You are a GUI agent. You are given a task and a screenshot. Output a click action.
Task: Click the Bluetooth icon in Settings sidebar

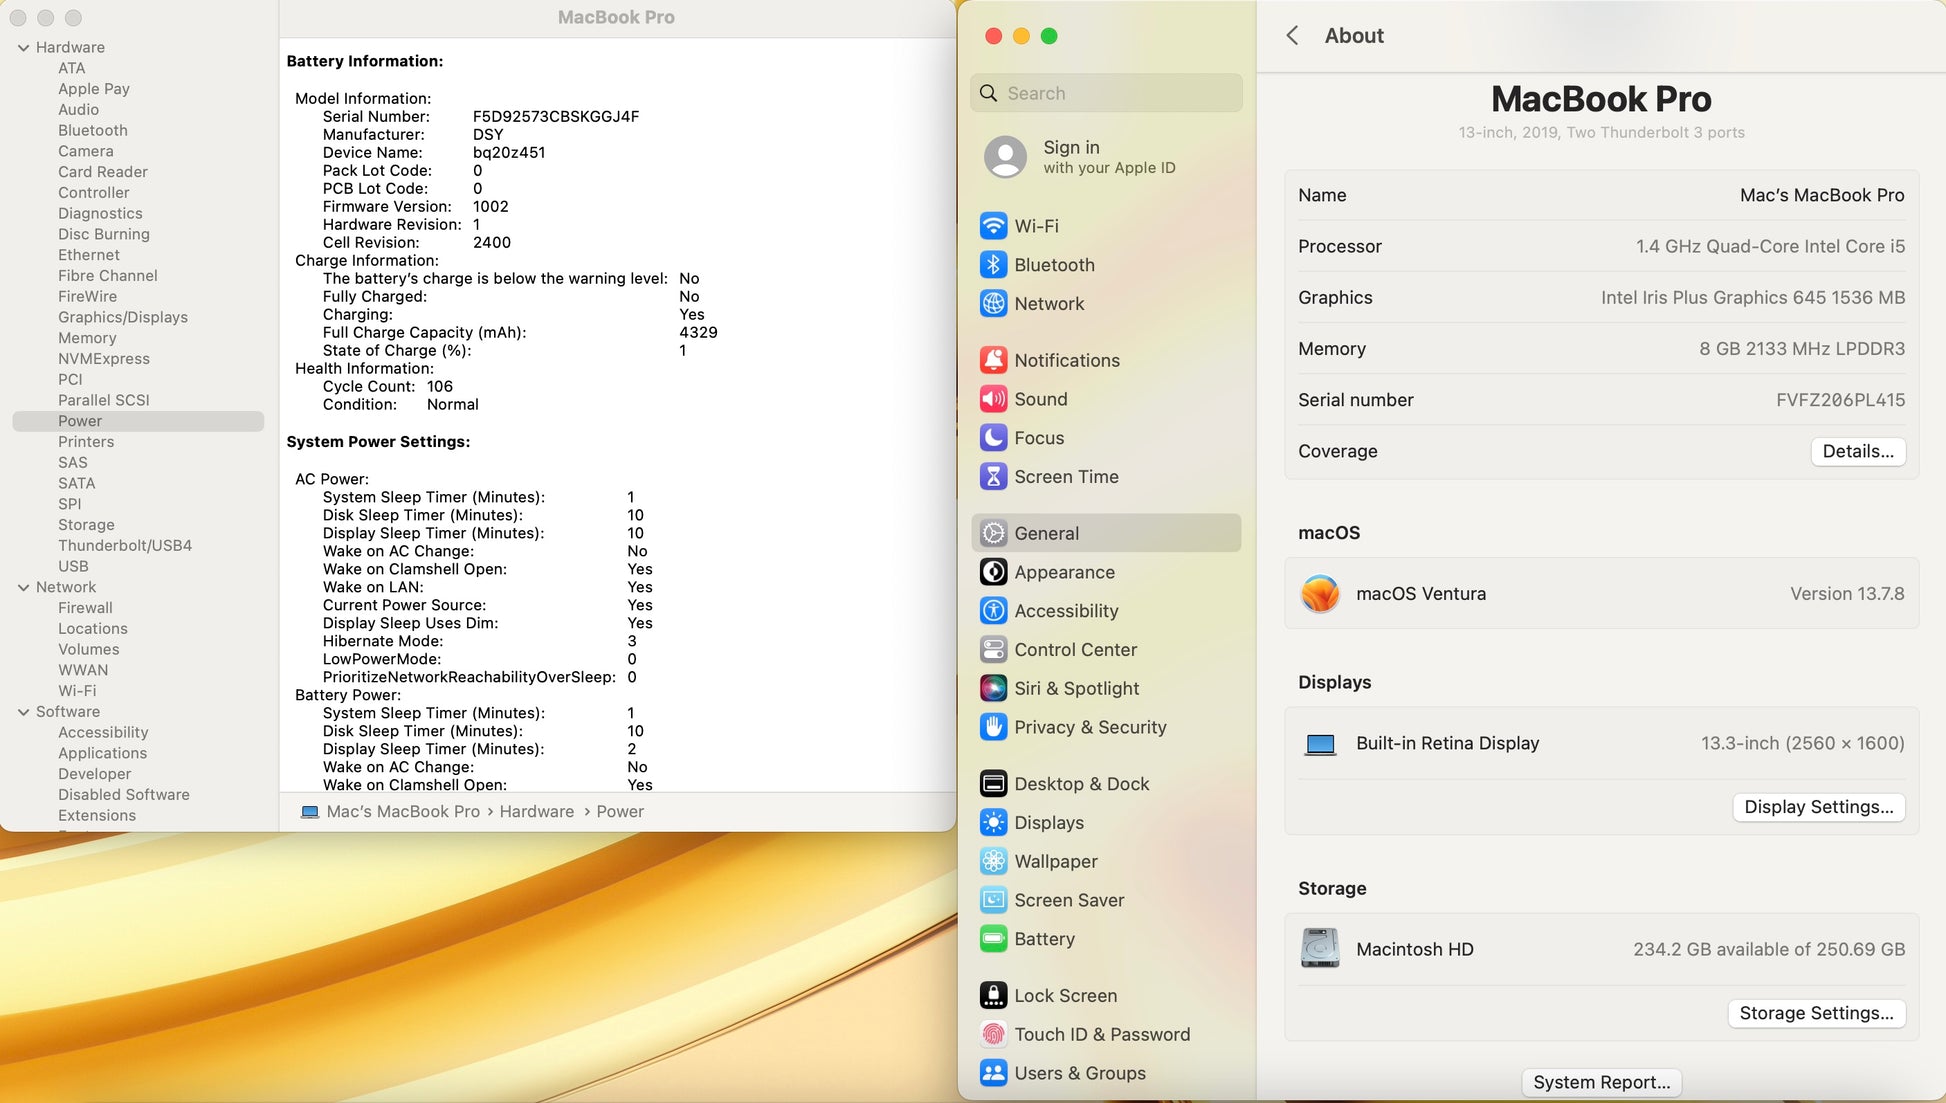tap(993, 265)
